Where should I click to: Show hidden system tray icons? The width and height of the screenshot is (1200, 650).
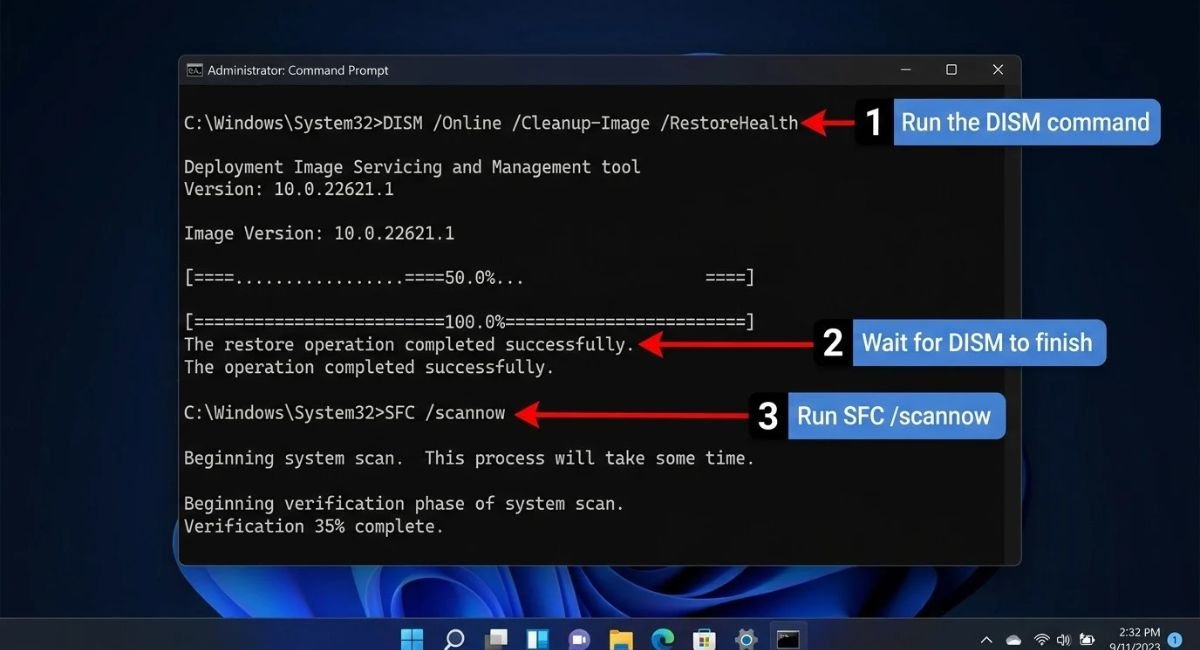986,639
